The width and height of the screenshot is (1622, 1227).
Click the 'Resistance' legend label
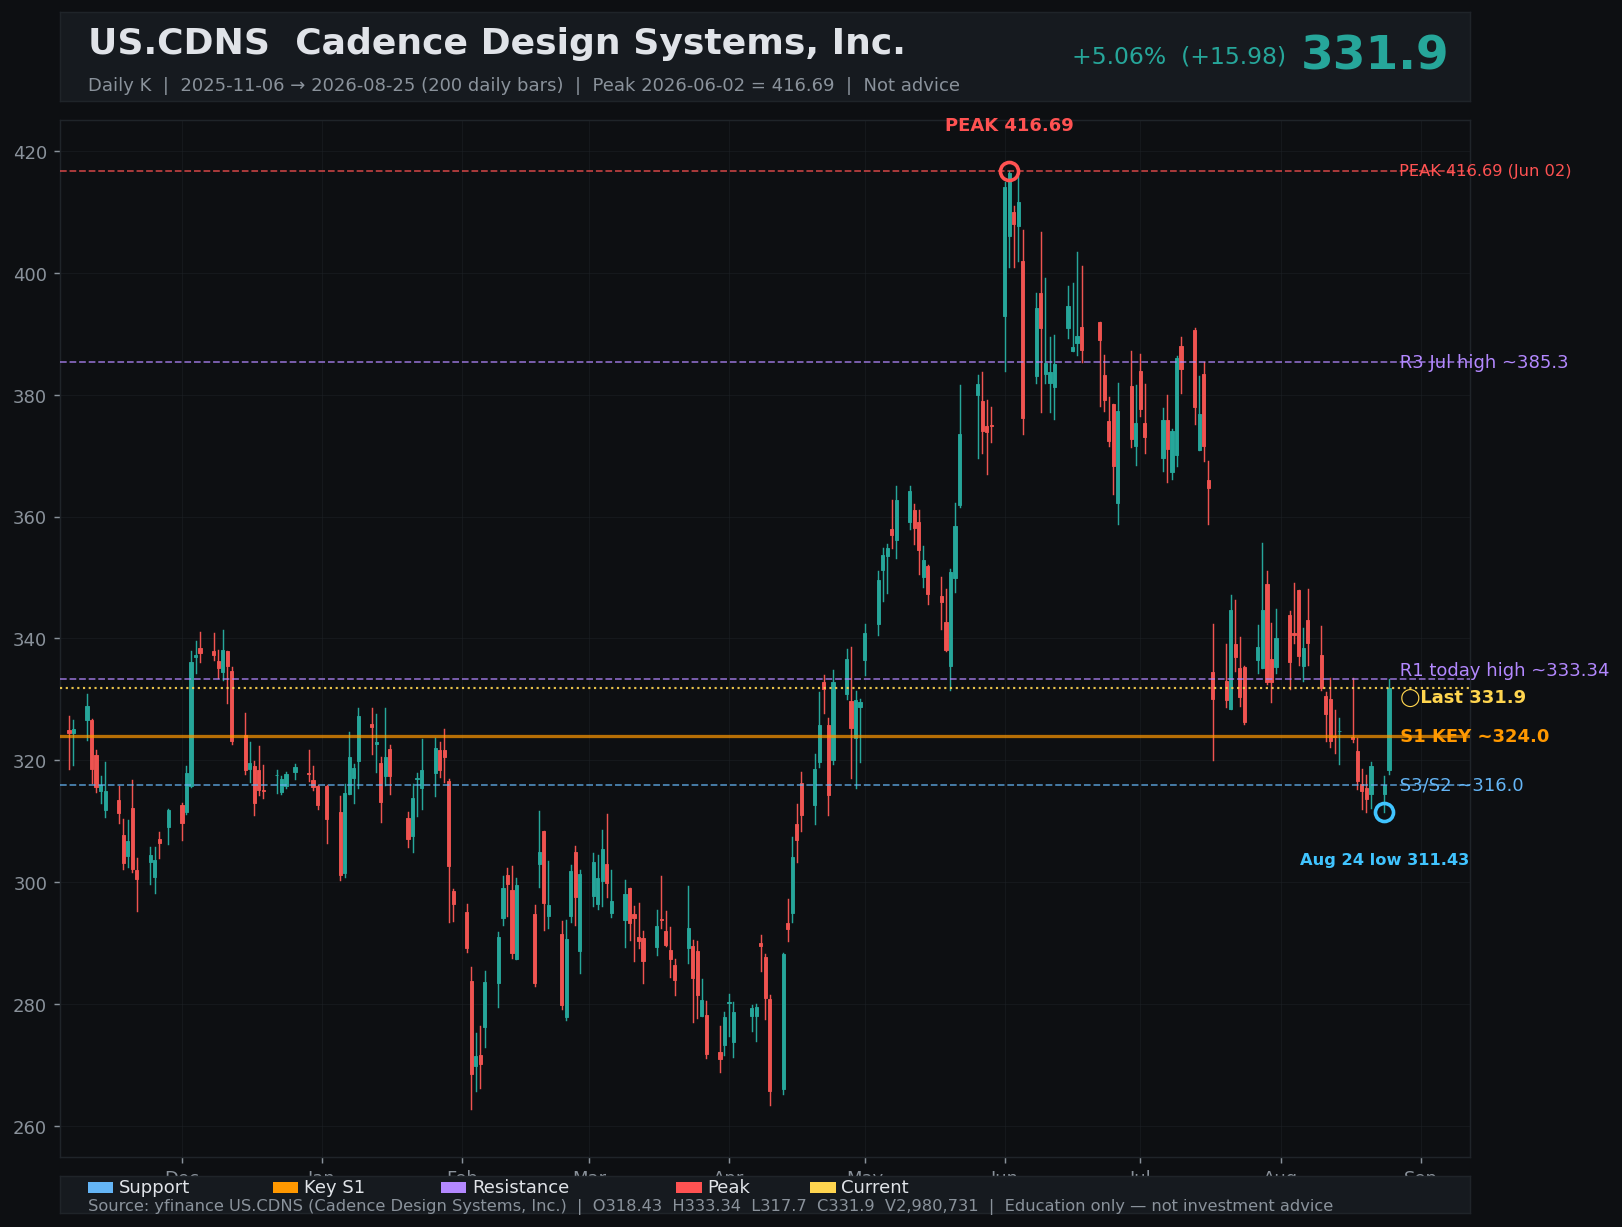[520, 1187]
